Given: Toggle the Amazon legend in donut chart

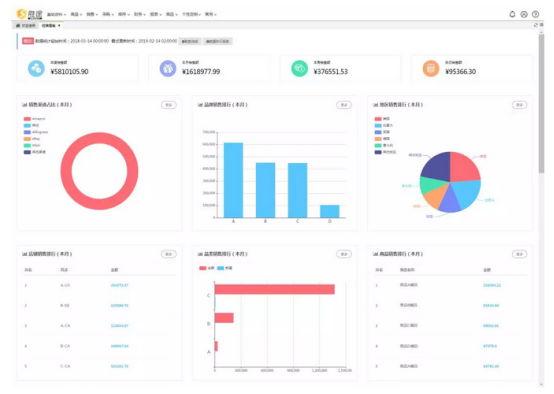Looking at the screenshot, I should (x=35, y=119).
